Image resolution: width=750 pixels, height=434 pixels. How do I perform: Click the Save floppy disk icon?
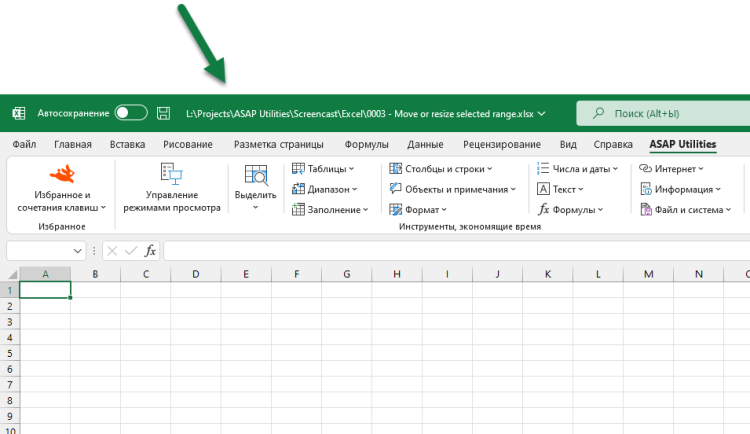pos(164,113)
